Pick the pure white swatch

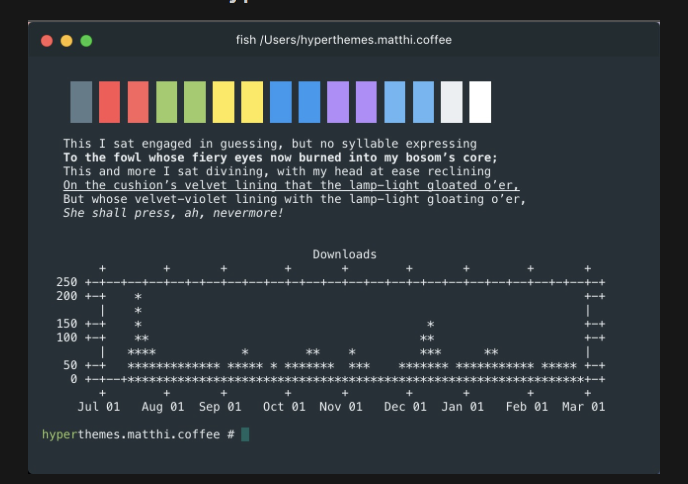(x=480, y=102)
